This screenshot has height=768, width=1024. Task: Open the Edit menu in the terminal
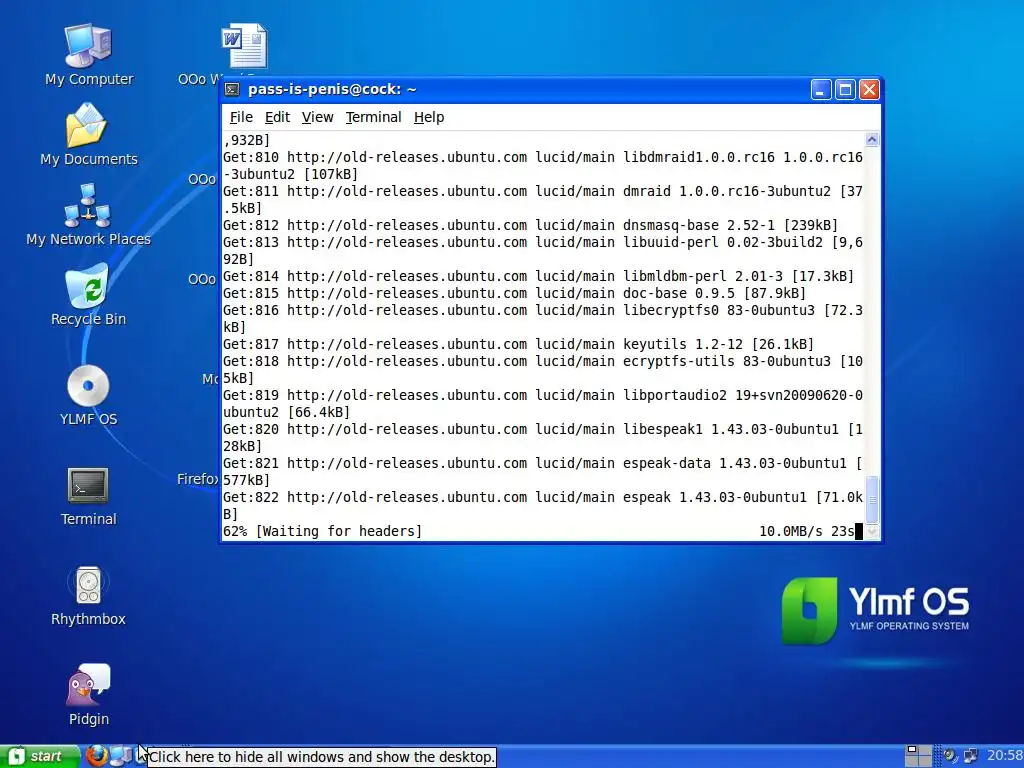point(277,117)
